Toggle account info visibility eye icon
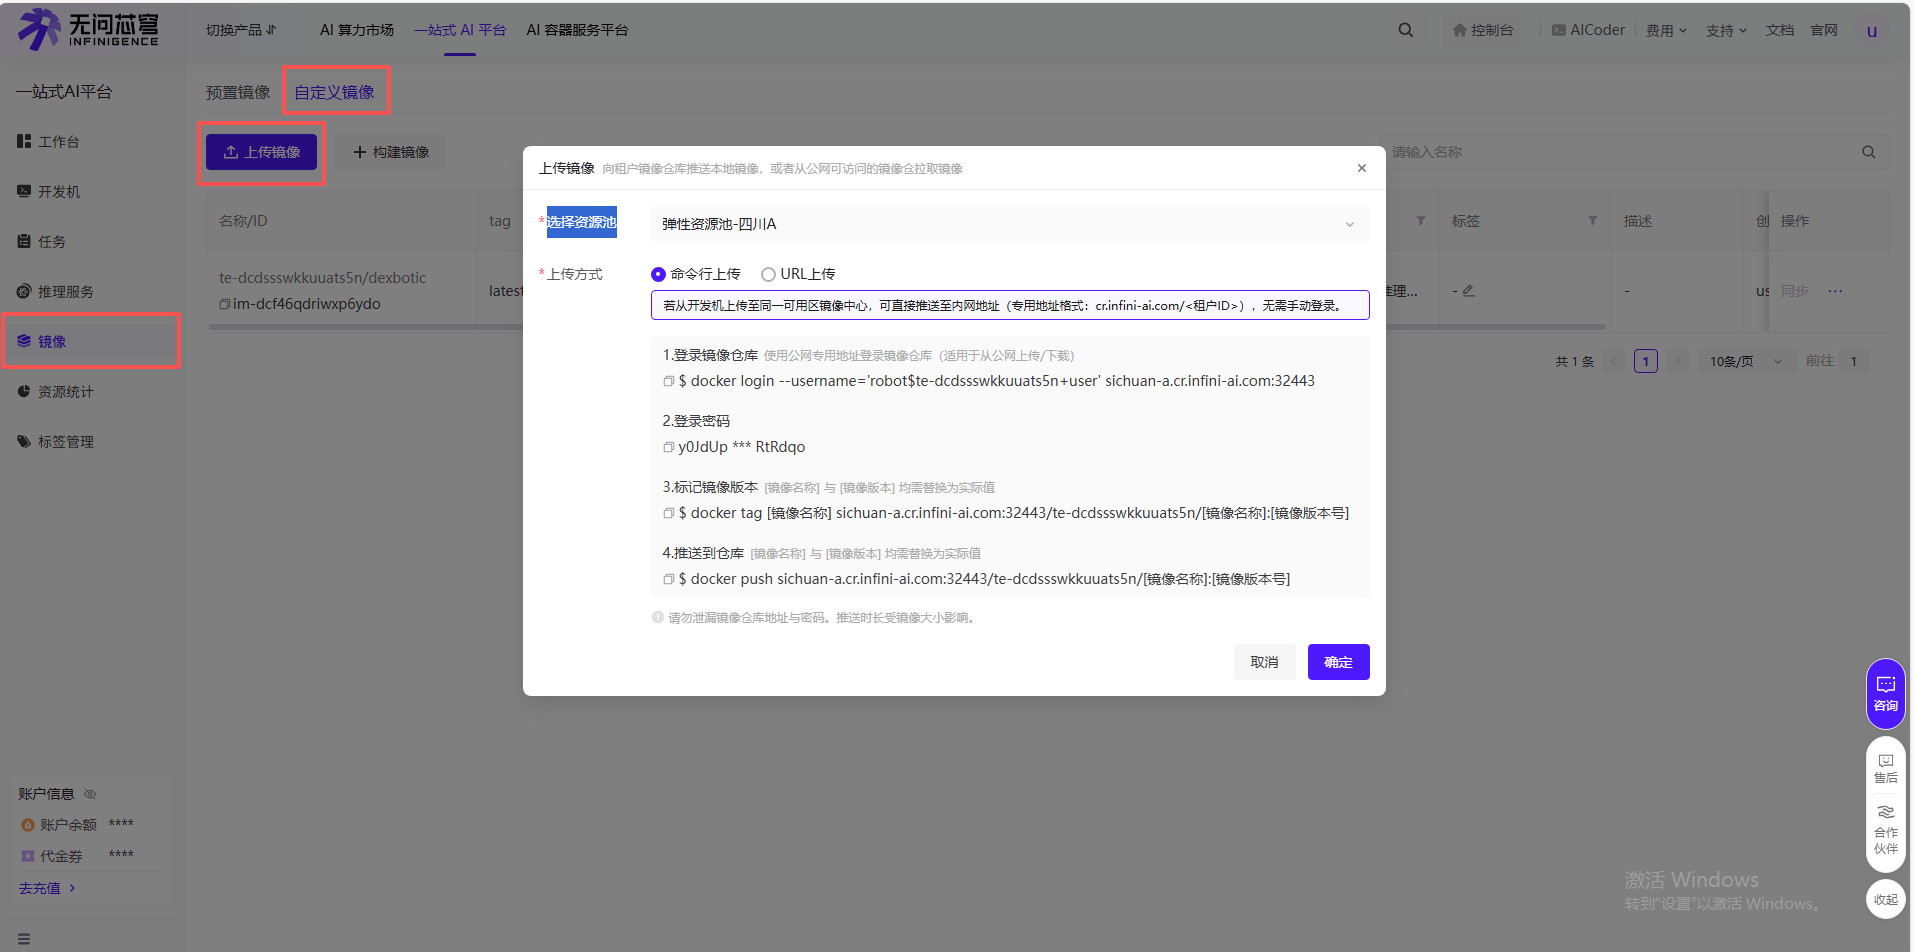 point(89,793)
